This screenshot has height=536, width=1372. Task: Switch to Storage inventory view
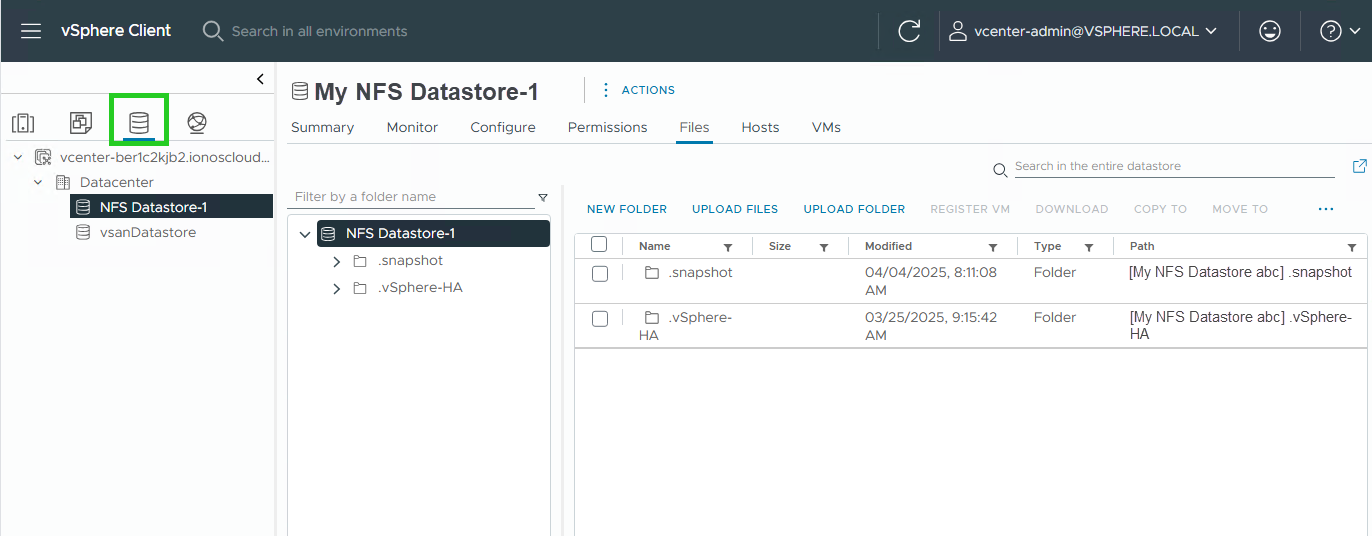[139, 123]
